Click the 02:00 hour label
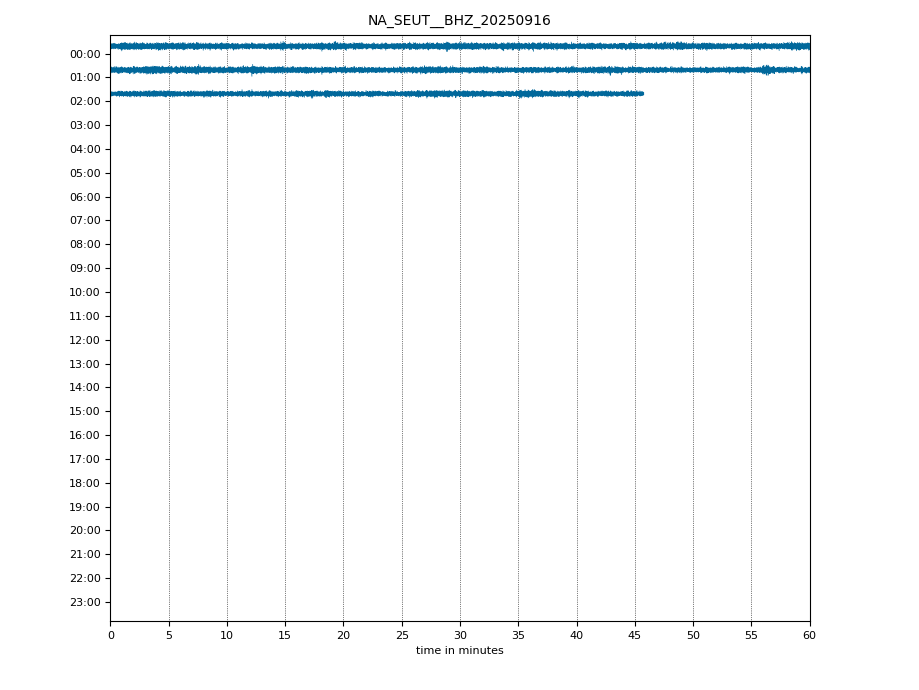 click(85, 101)
